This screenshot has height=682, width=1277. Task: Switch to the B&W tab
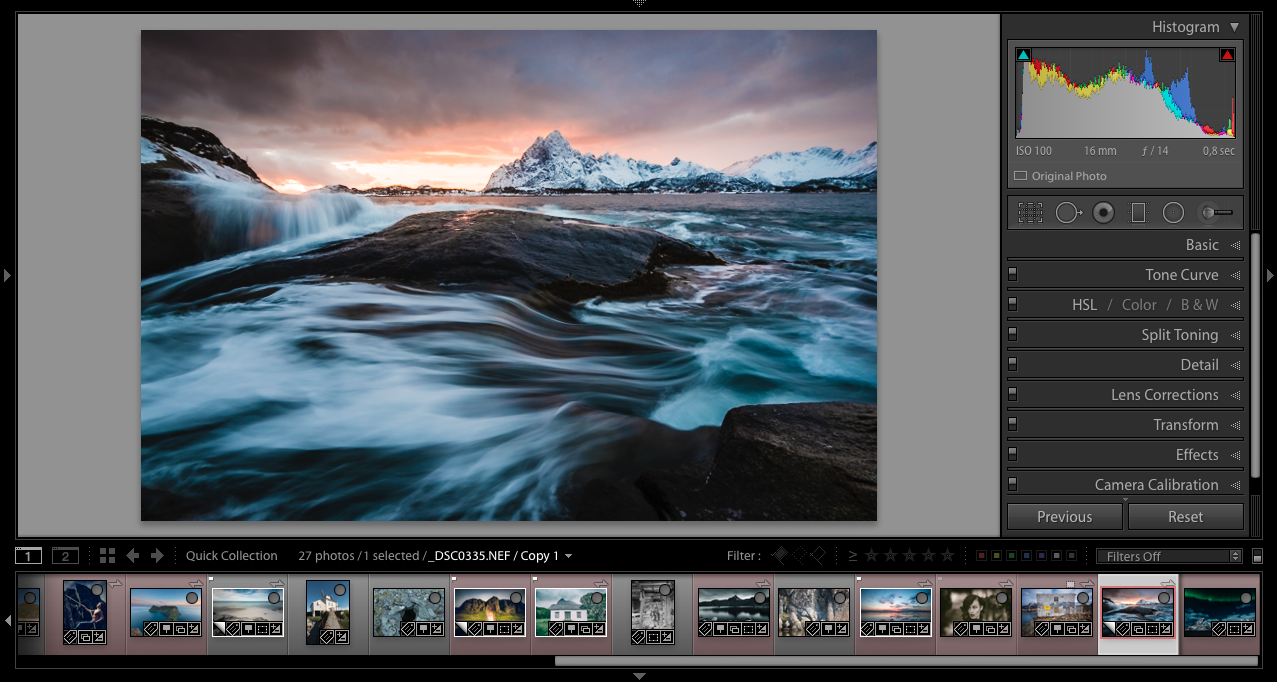[1199, 305]
